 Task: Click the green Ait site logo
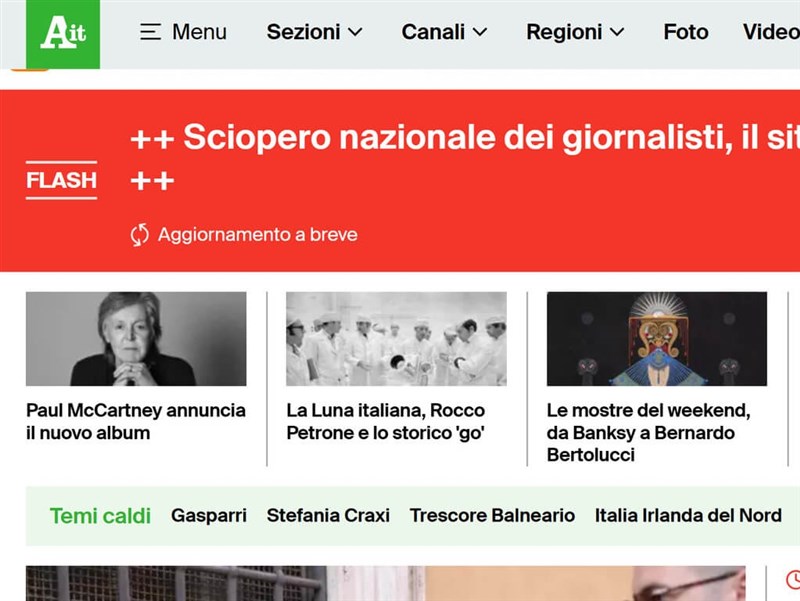pyautogui.click(x=62, y=33)
